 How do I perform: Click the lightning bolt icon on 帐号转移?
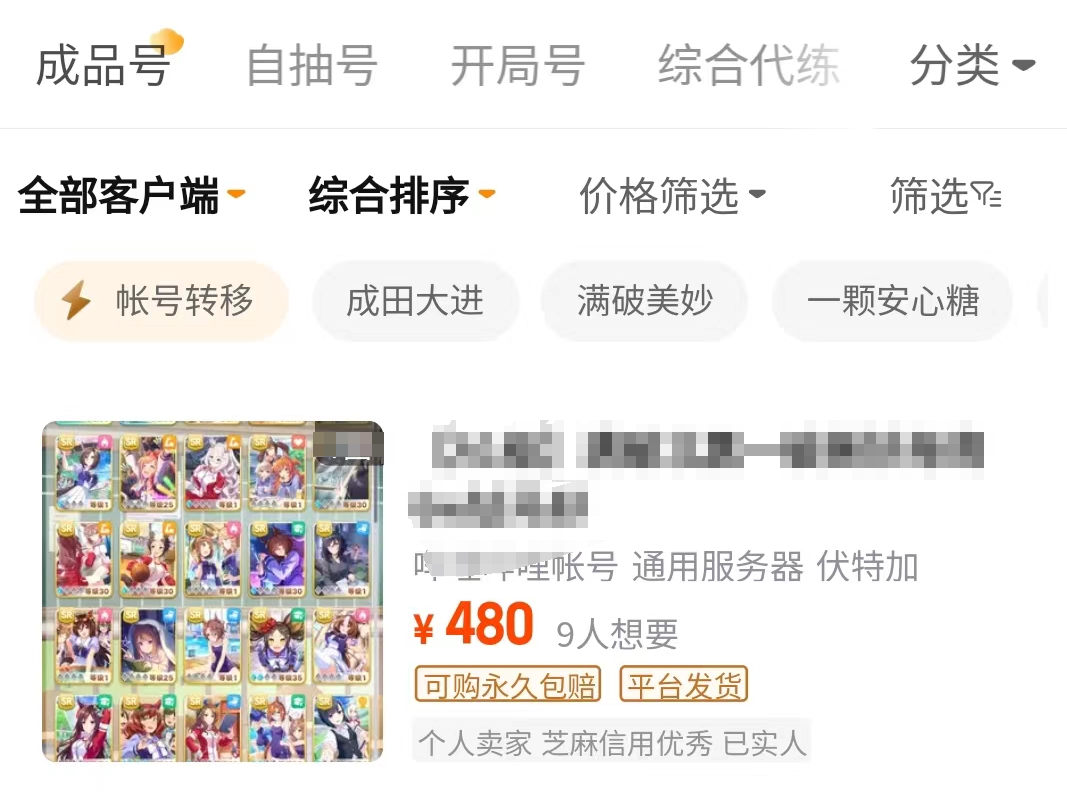(76, 300)
